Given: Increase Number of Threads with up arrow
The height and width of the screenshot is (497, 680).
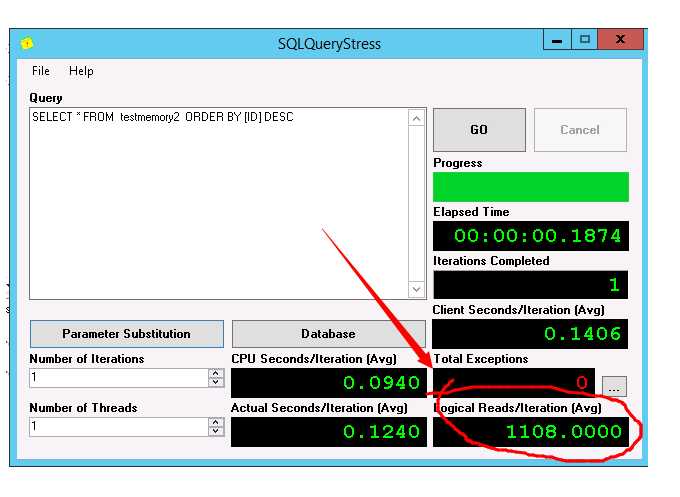Looking at the screenshot, I should click(216, 422).
